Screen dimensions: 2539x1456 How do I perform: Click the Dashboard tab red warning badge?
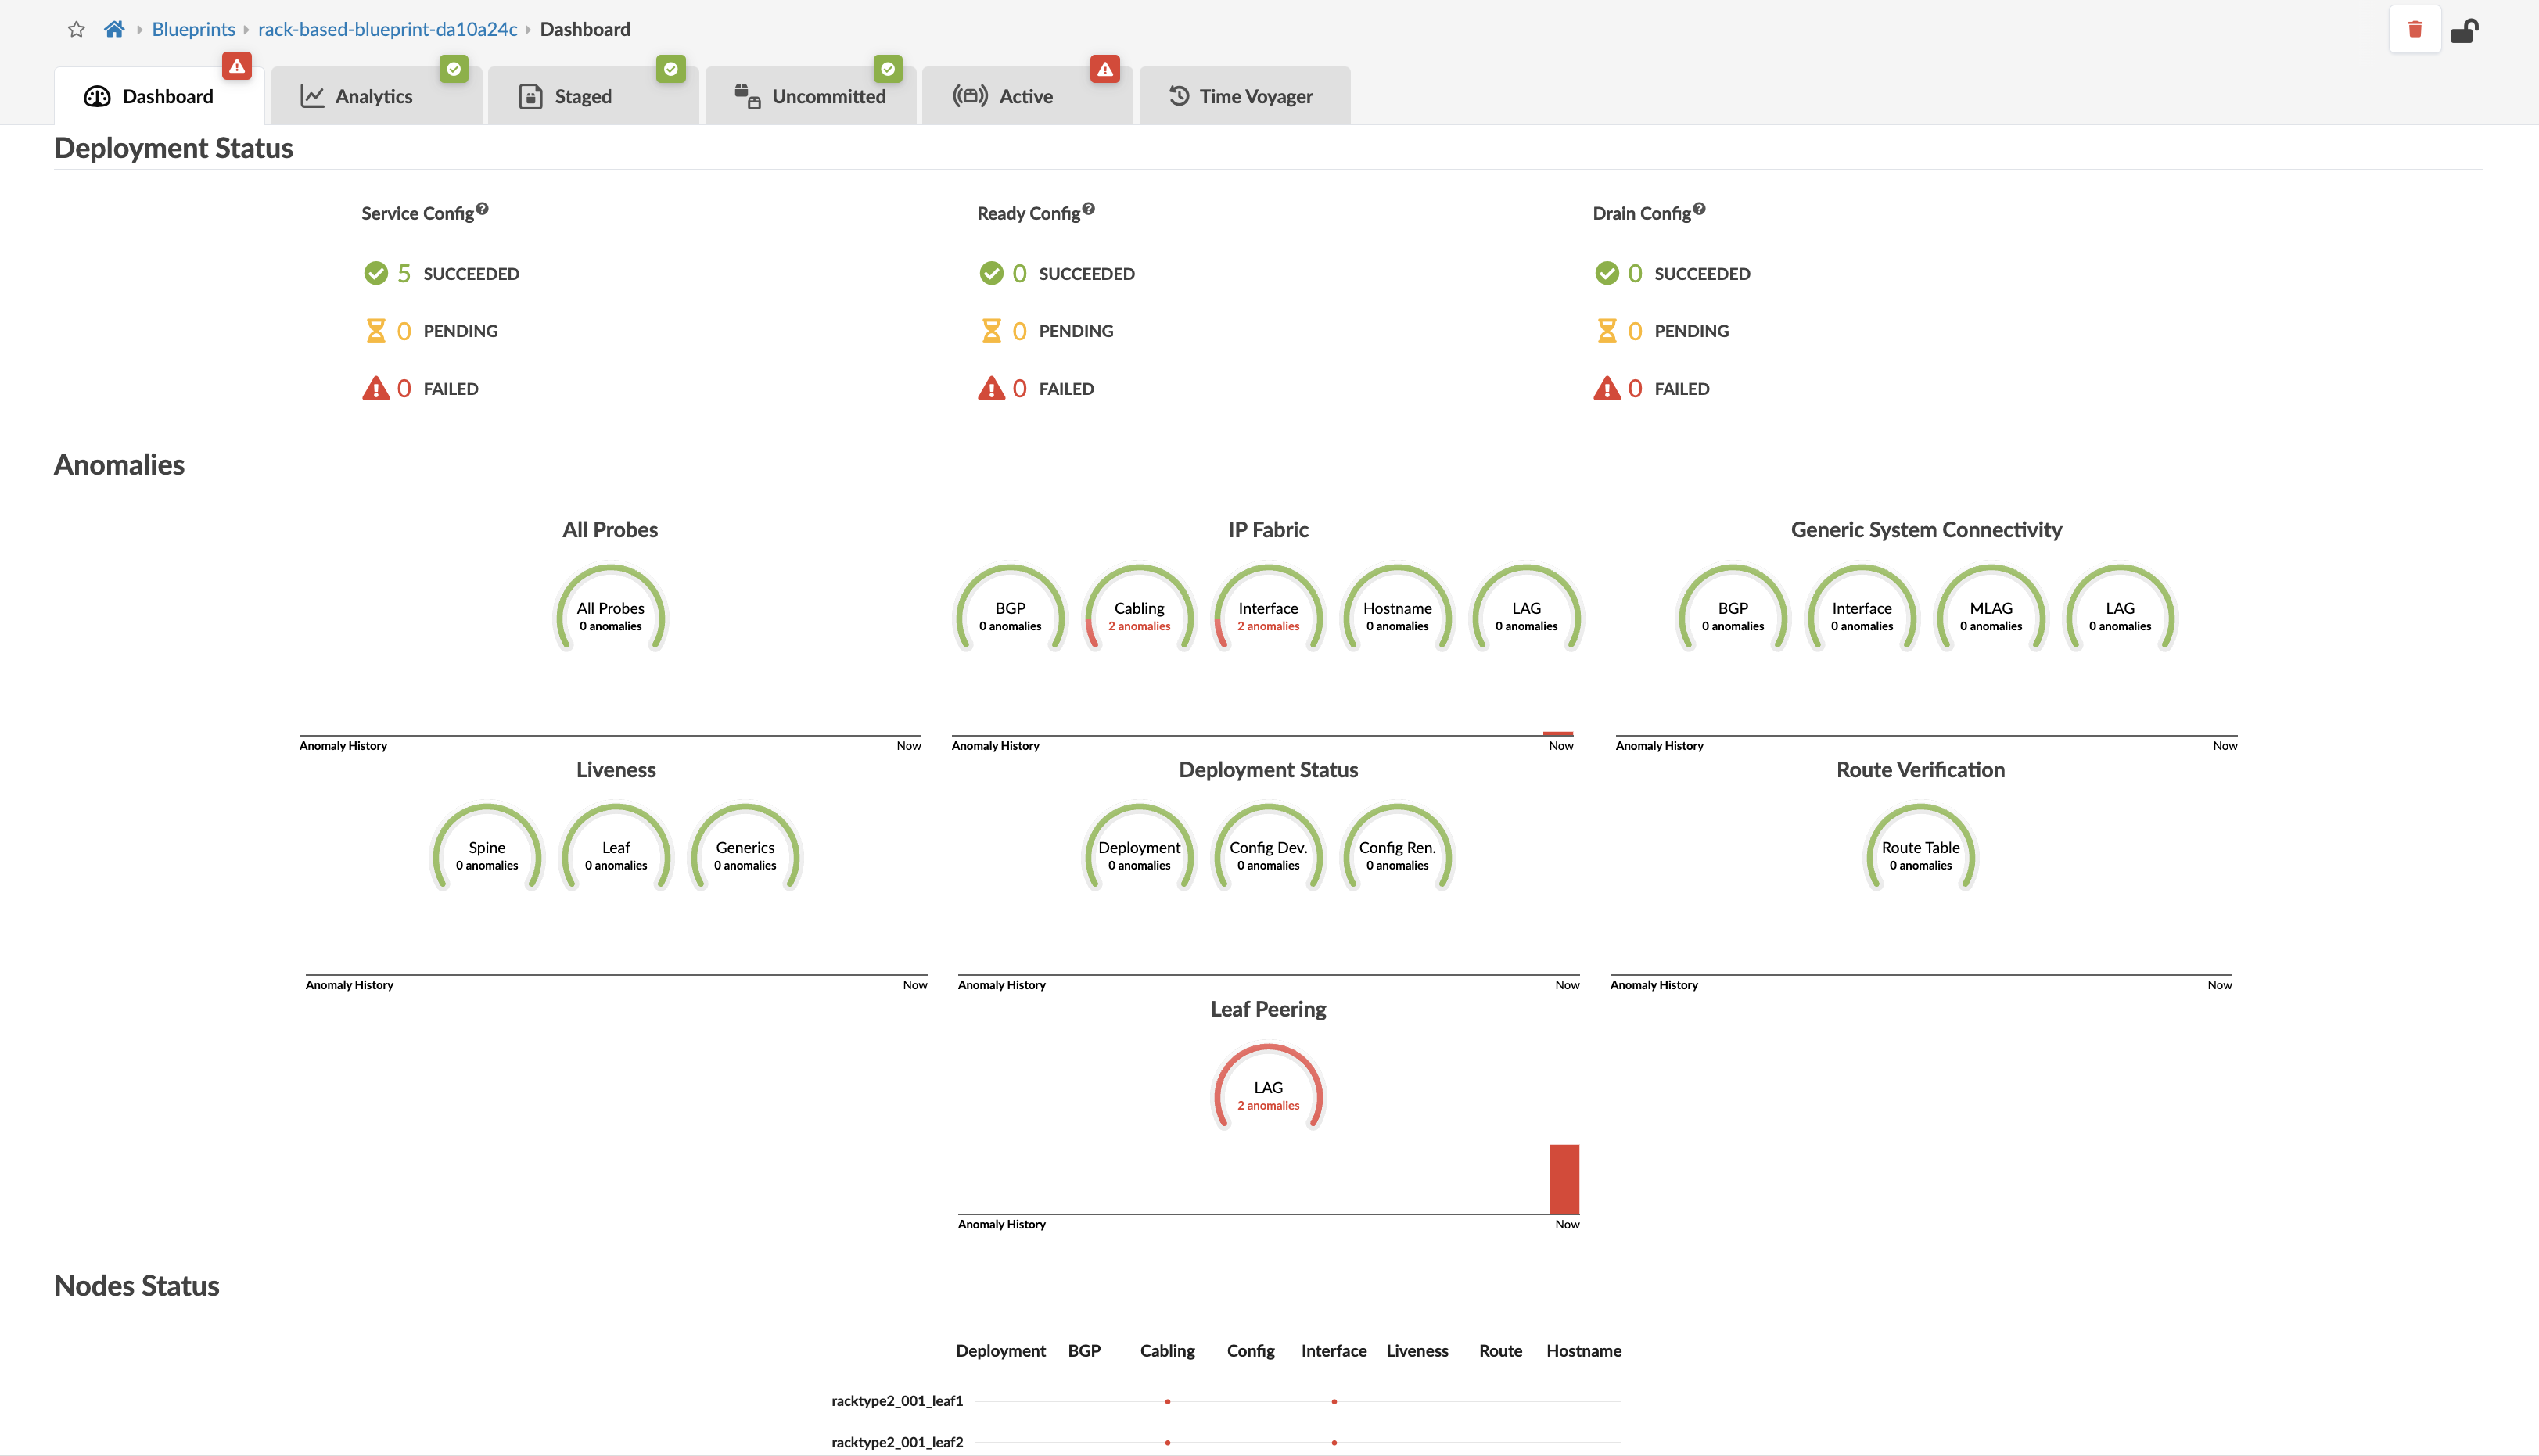click(x=237, y=67)
